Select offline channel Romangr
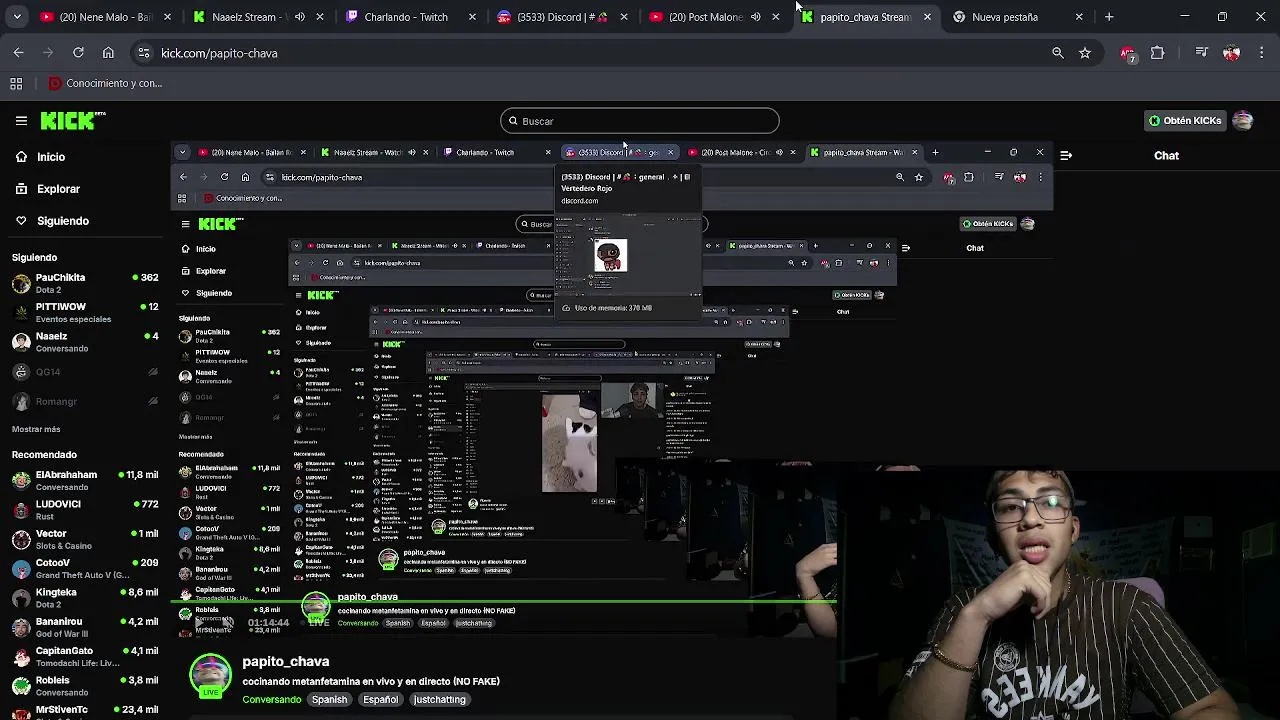1280x720 pixels. point(85,402)
